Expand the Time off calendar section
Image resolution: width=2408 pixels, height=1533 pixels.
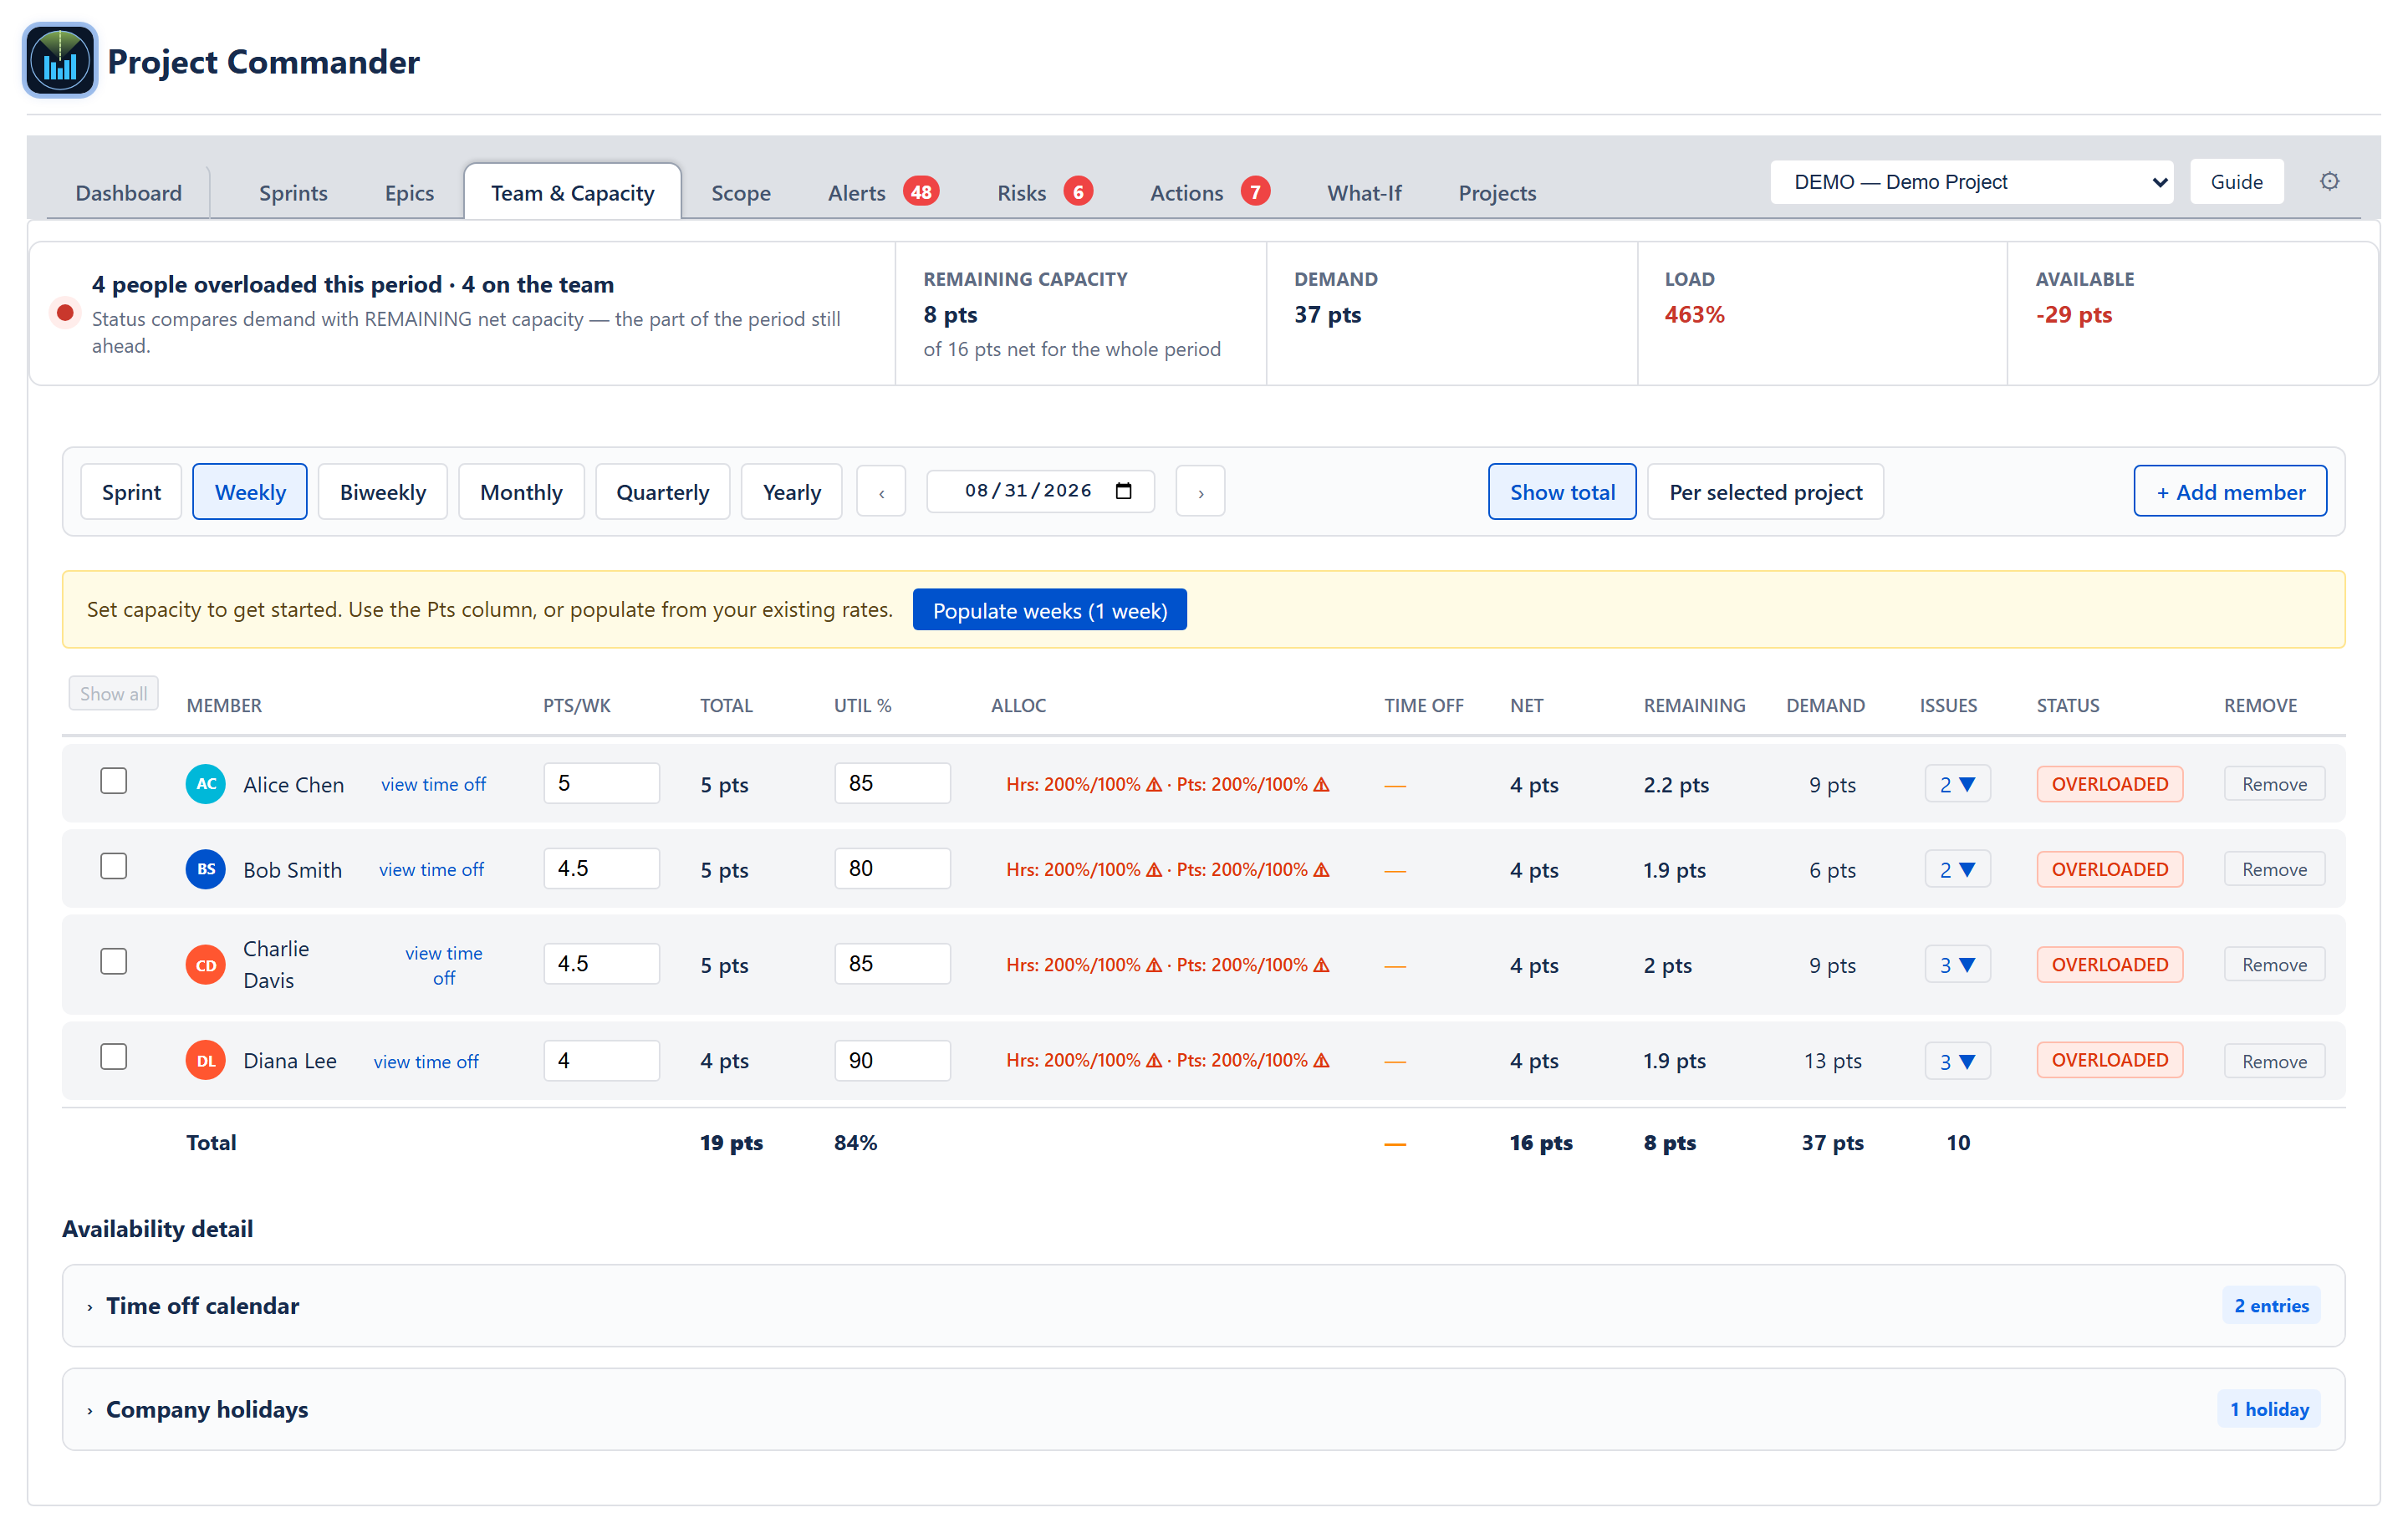(1203, 1306)
